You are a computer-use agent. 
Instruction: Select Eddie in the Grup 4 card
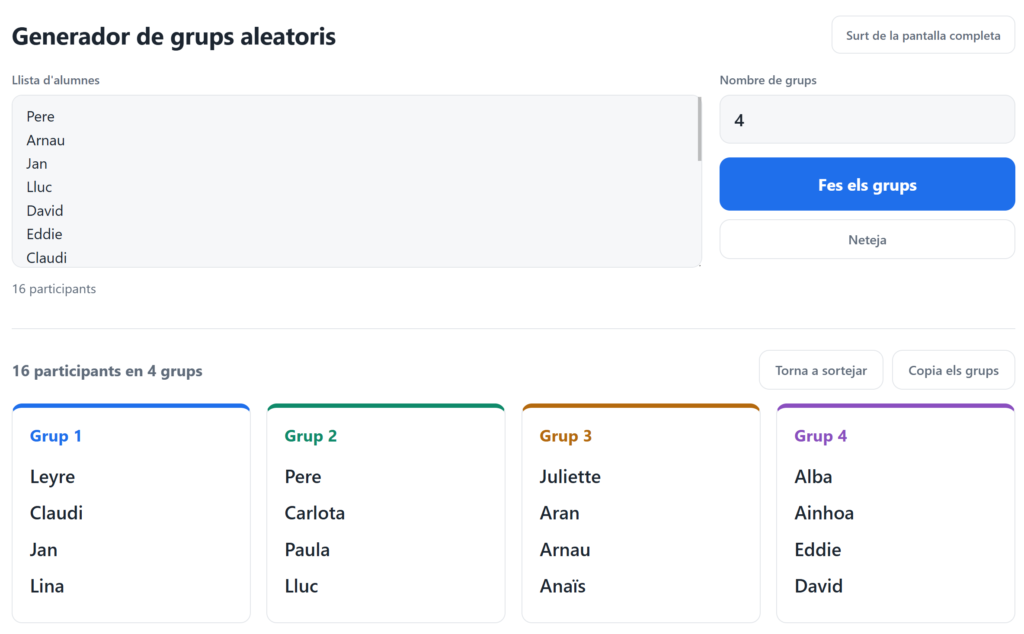(x=818, y=549)
